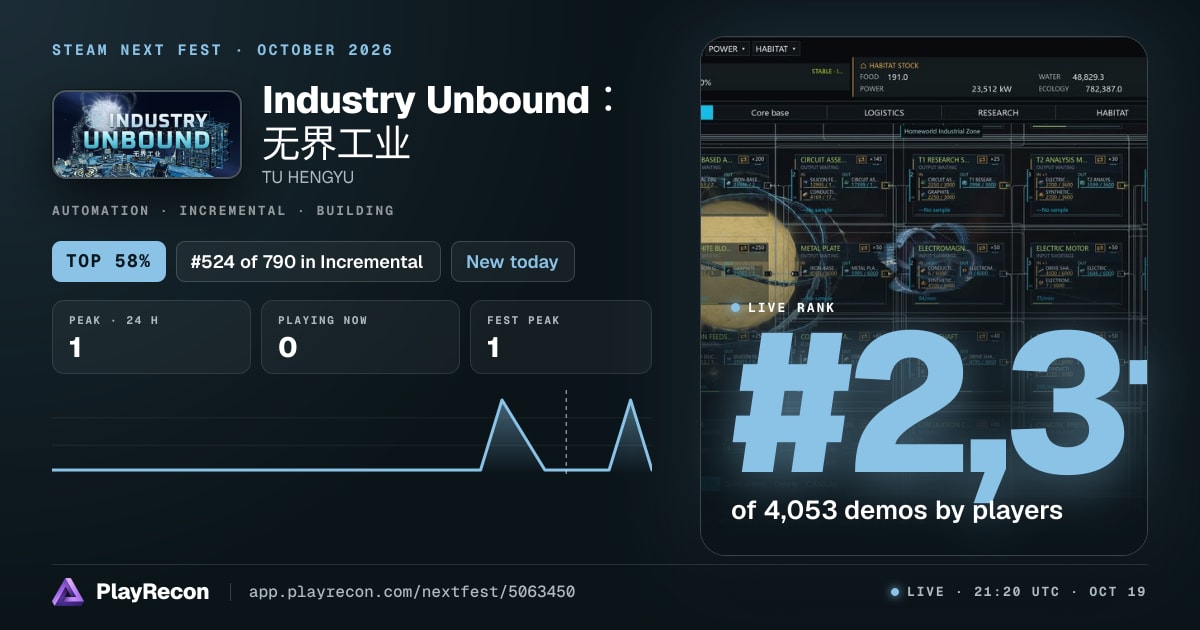Click the swap icon on ELECTRIC MOTOR node
The image size is (1200, 630).
(1100, 248)
